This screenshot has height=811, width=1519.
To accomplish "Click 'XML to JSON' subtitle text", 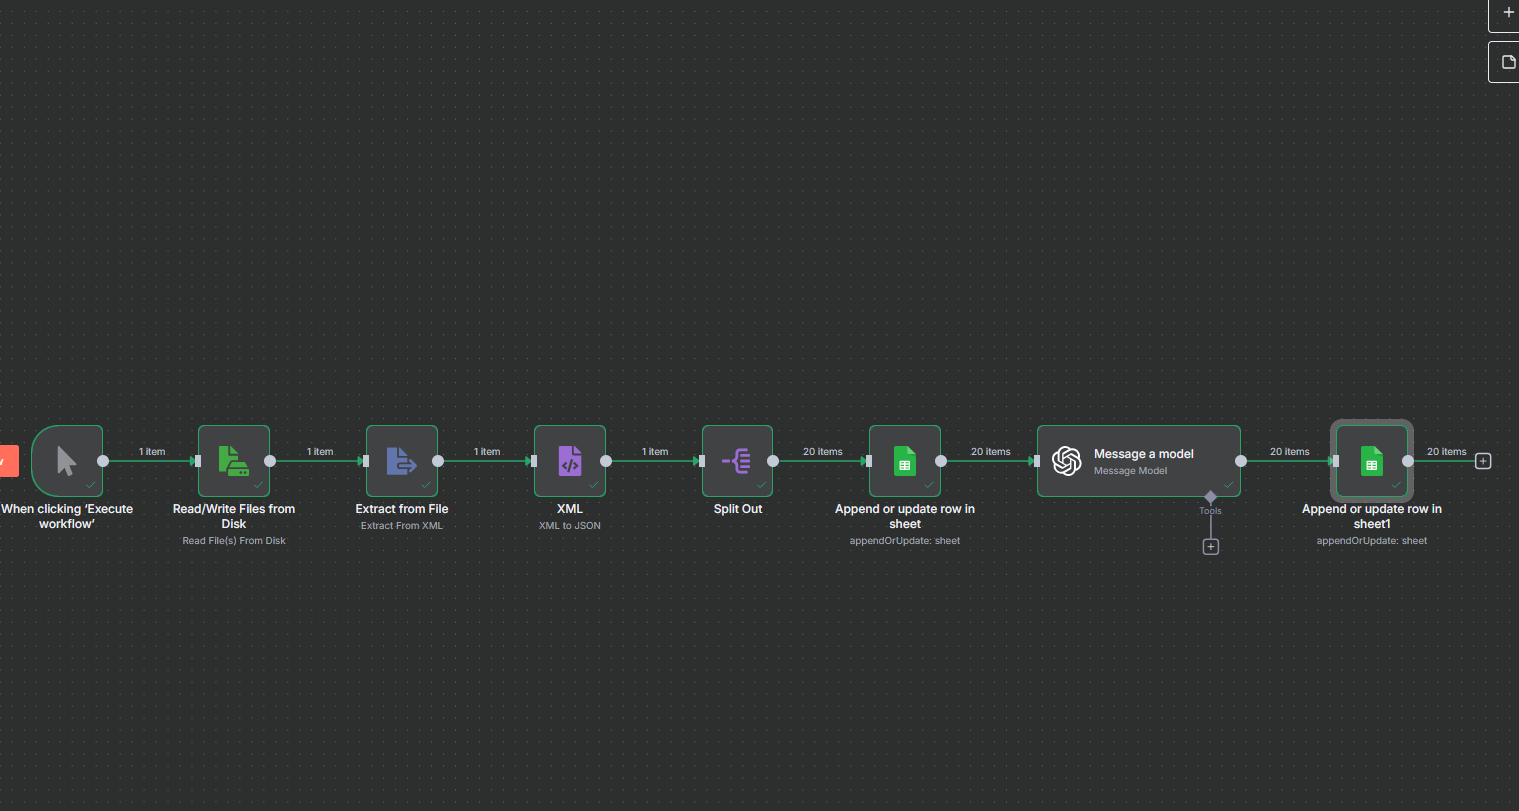I will pos(570,526).
